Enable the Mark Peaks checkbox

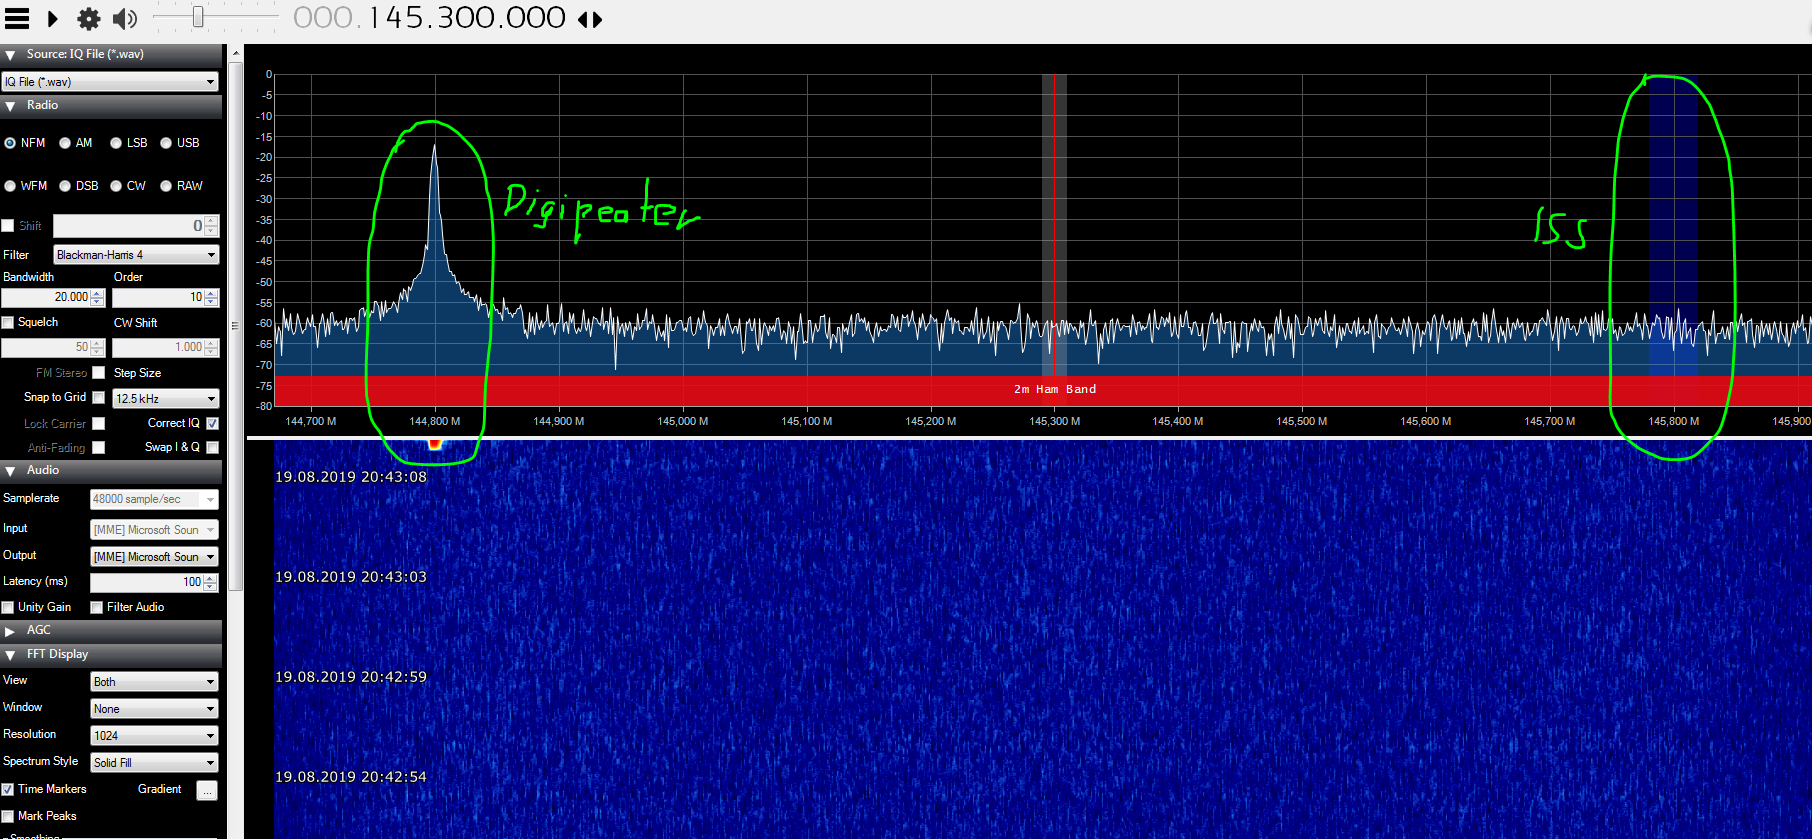[x=8, y=816]
